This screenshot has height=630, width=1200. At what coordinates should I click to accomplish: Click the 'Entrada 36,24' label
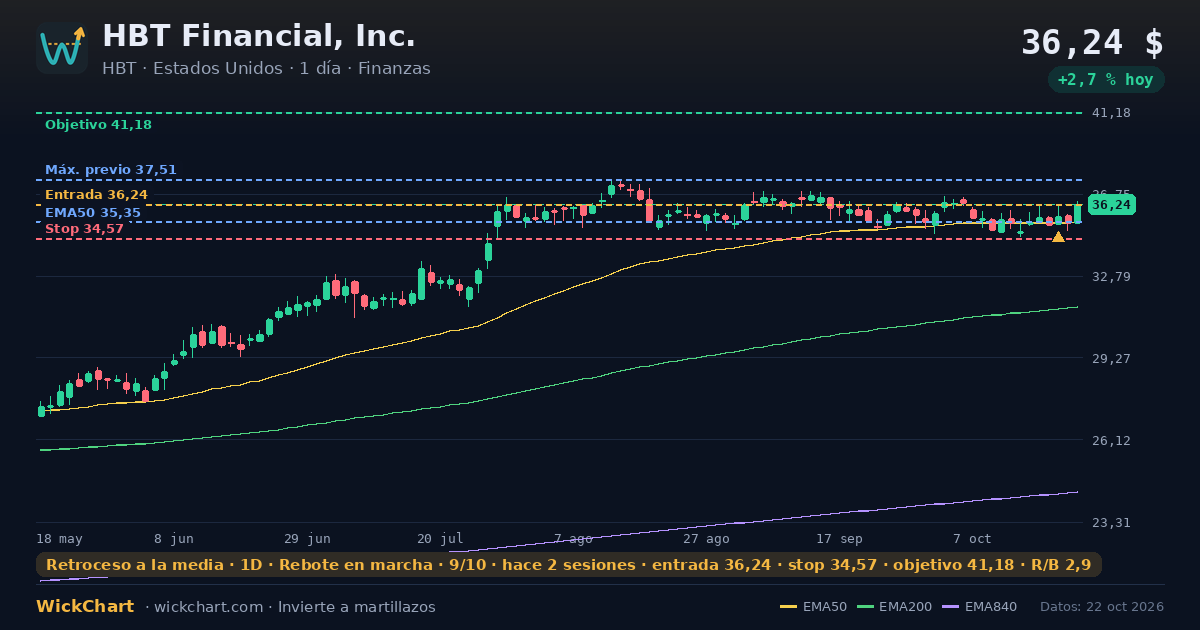[96, 195]
